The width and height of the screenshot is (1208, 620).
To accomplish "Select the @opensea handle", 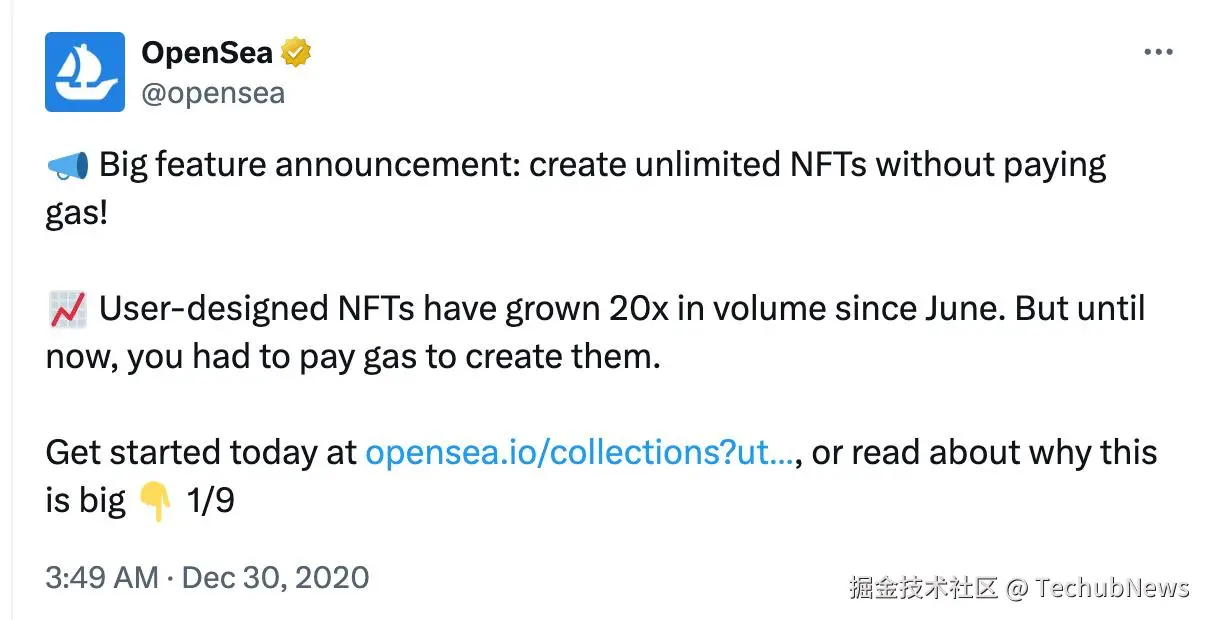I will (x=213, y=93).
